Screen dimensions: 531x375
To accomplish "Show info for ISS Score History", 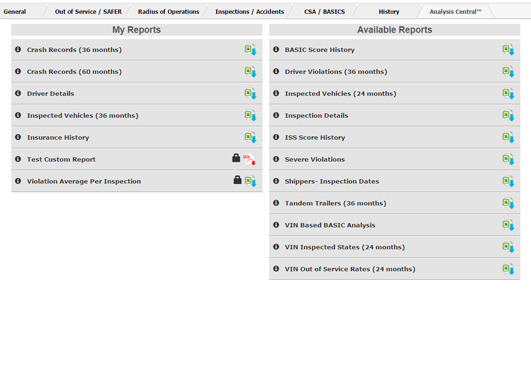I will pos(276,137).
